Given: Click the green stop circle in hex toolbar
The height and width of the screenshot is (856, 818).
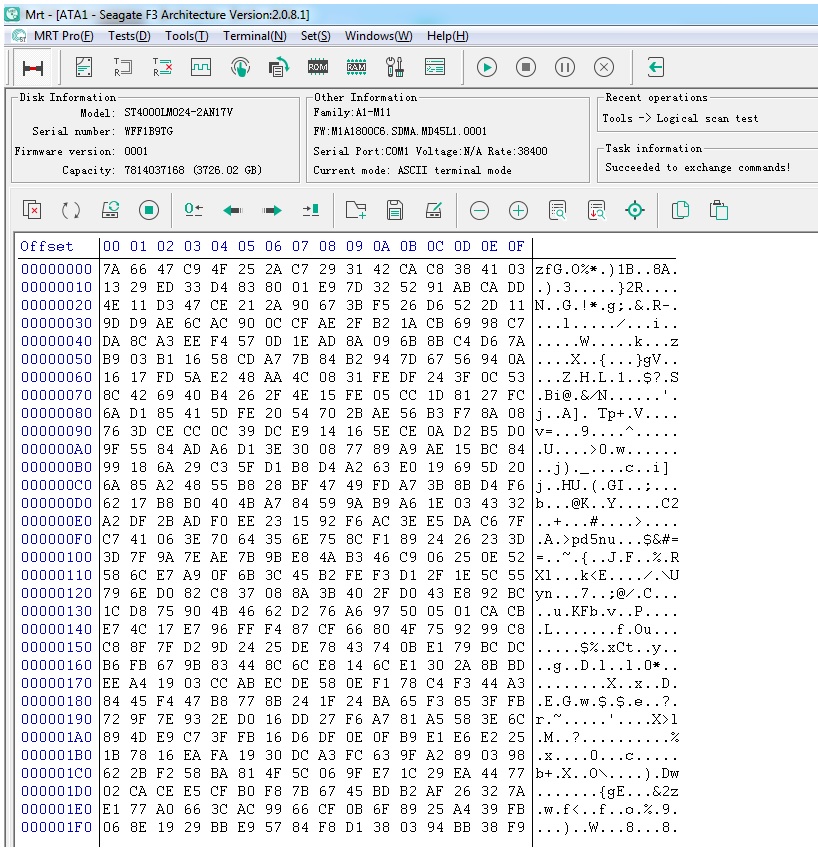Looking at the screenshot, I should click(x=149, y=210).
